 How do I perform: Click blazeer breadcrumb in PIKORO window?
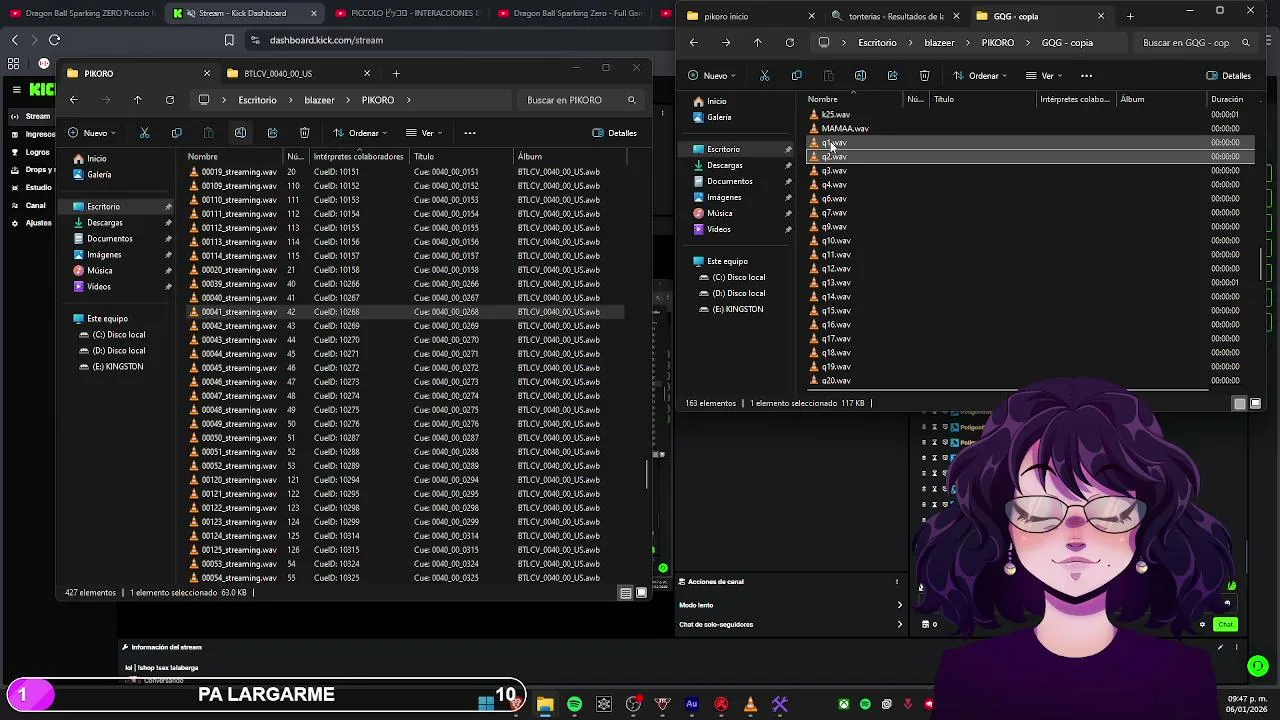[x=319, y=100]
